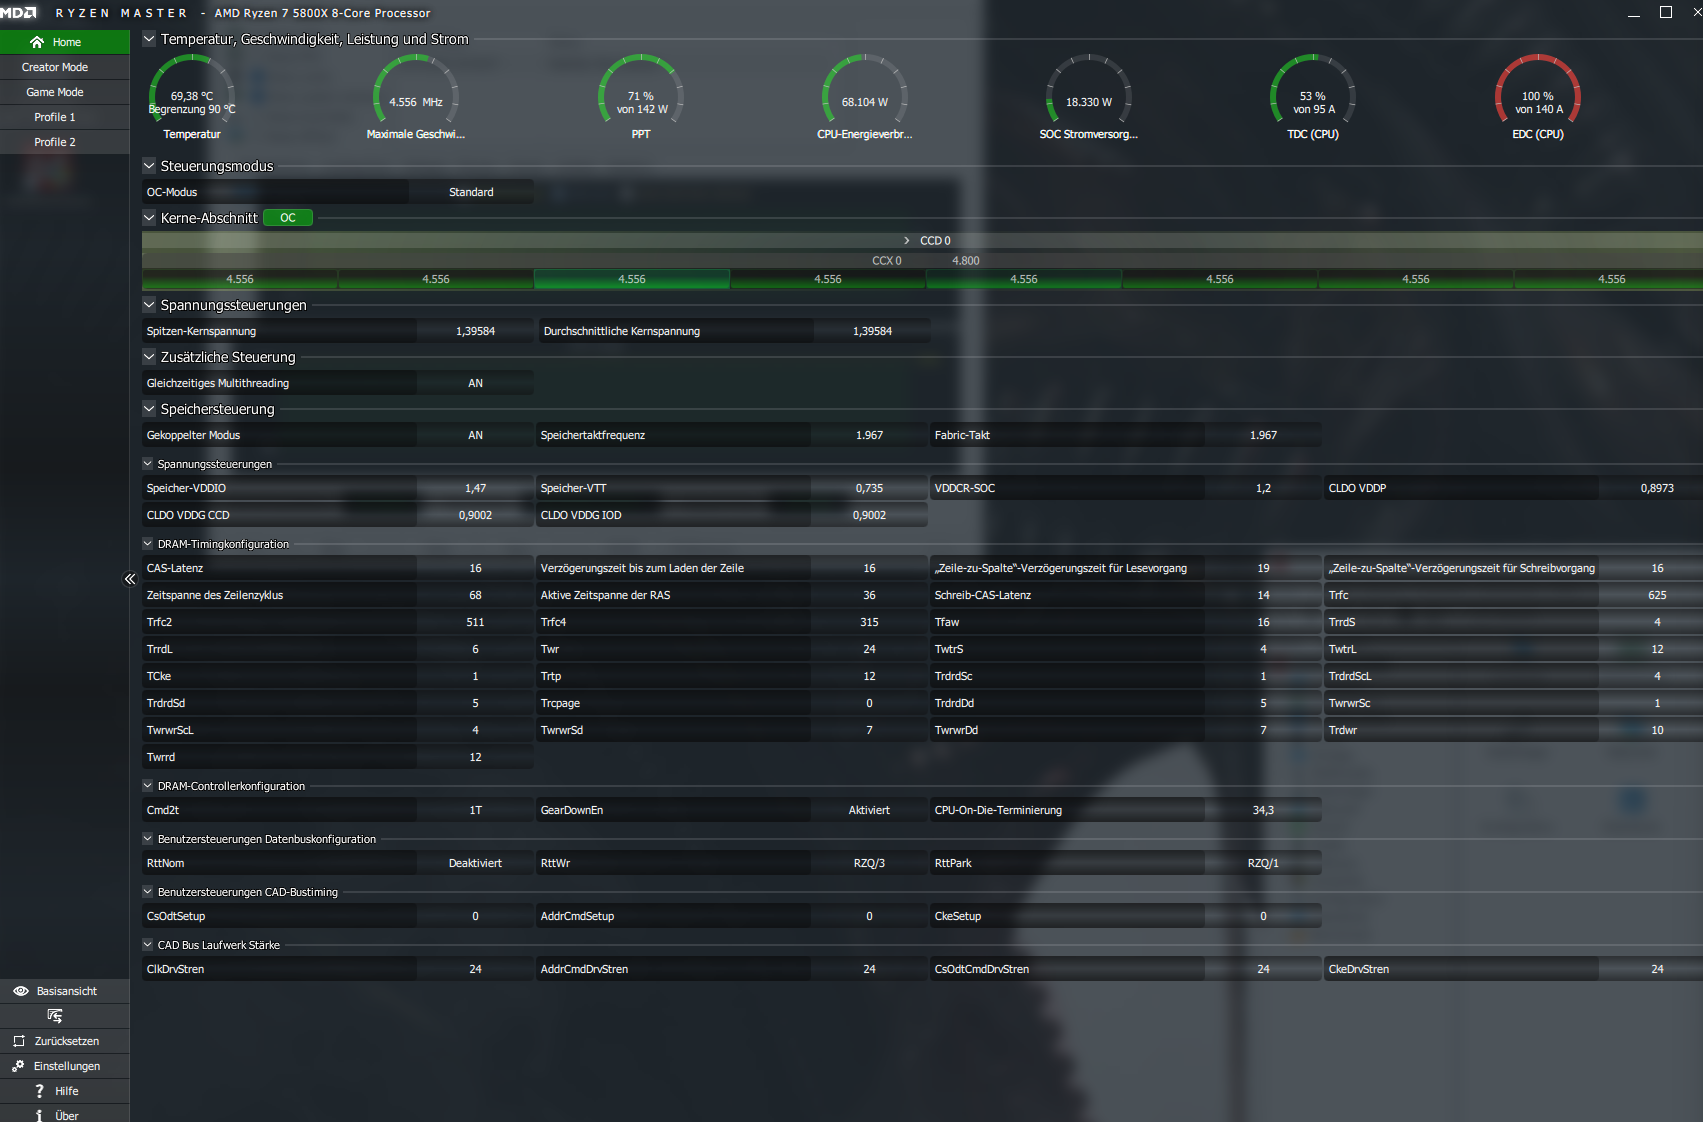Click the CPU-Energieverbrauch gauge
The image size is (1703, 1122).
[x=865, y=89]
